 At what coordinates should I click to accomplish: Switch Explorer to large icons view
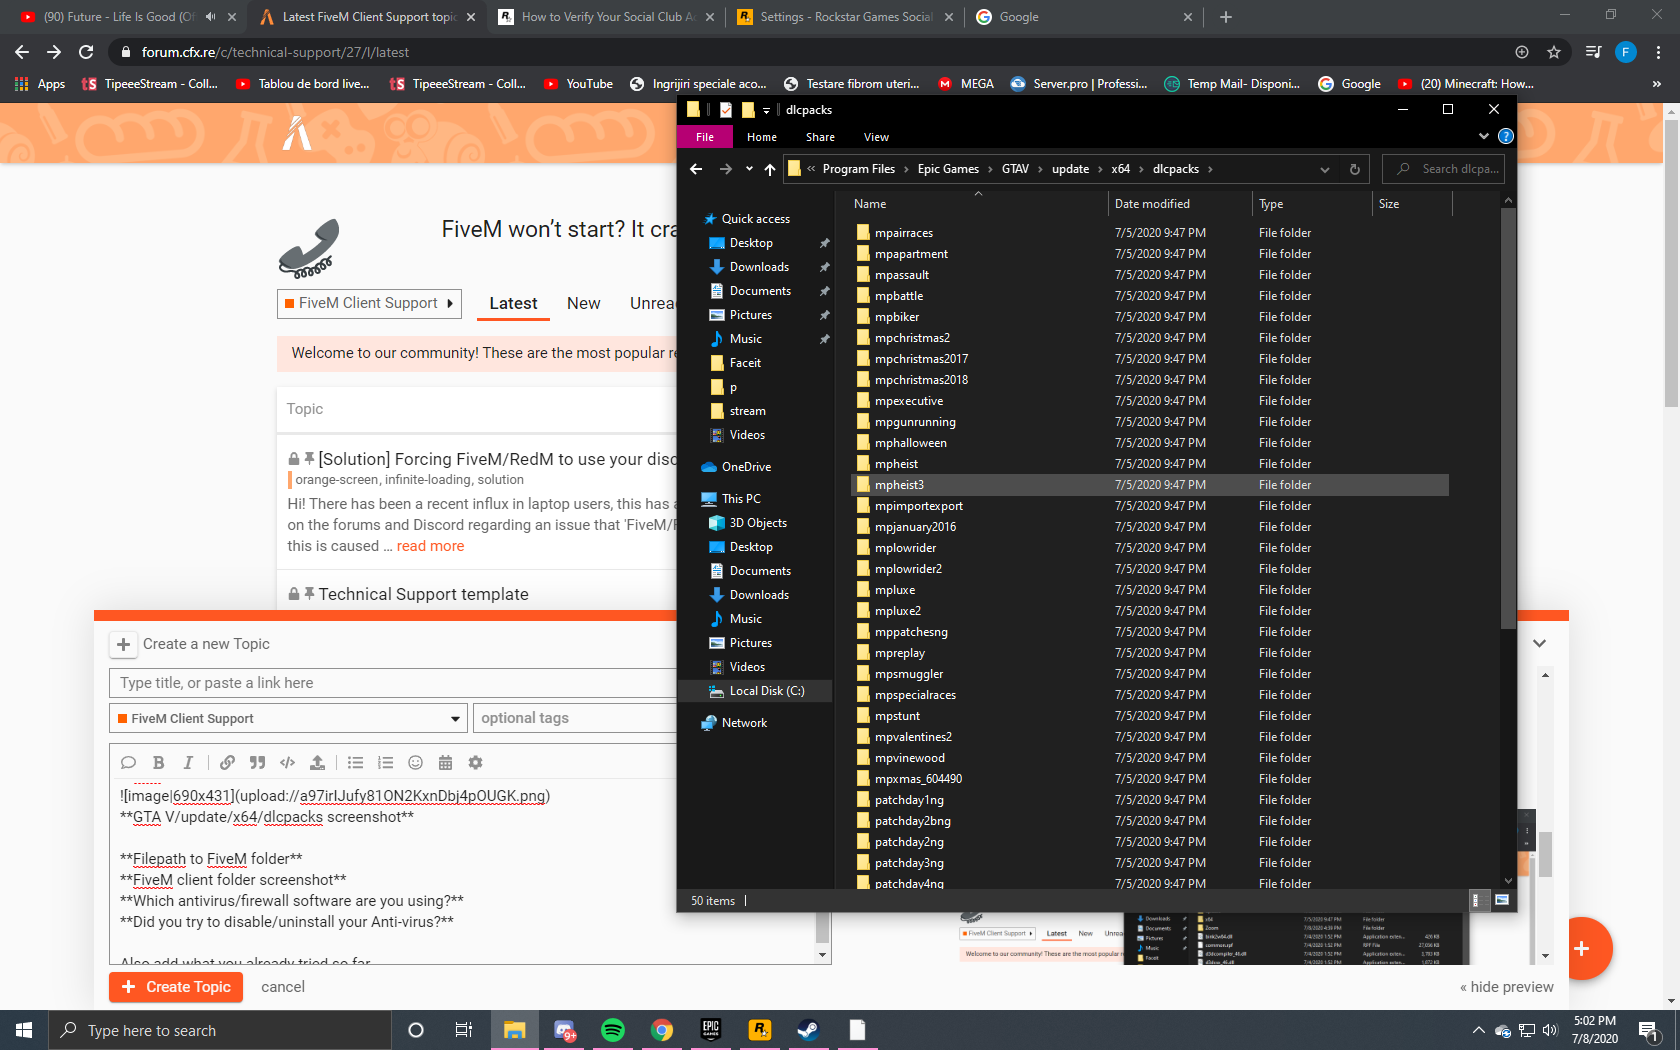[1501, 900]
